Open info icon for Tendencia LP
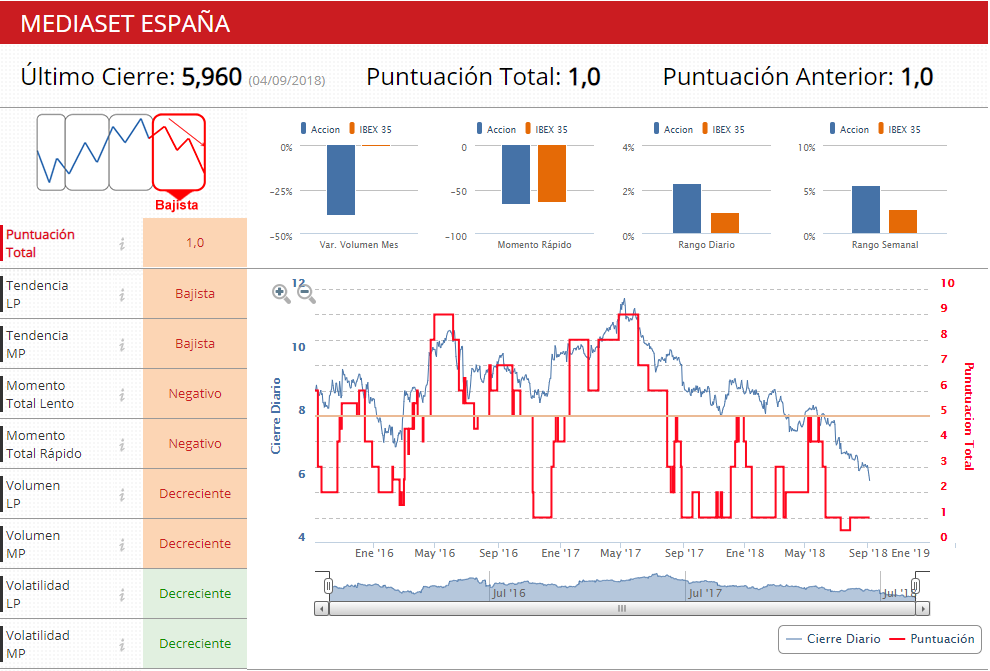Screen dimensions: 990x671 point(122,294)
